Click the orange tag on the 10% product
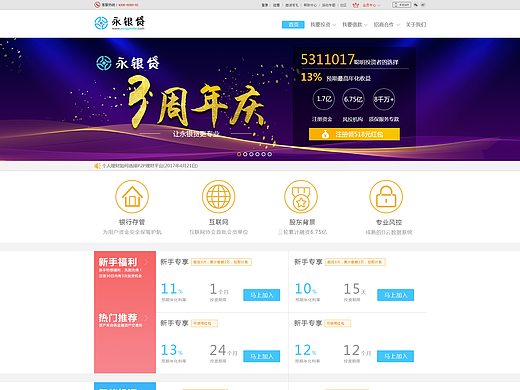 (355, 262)
